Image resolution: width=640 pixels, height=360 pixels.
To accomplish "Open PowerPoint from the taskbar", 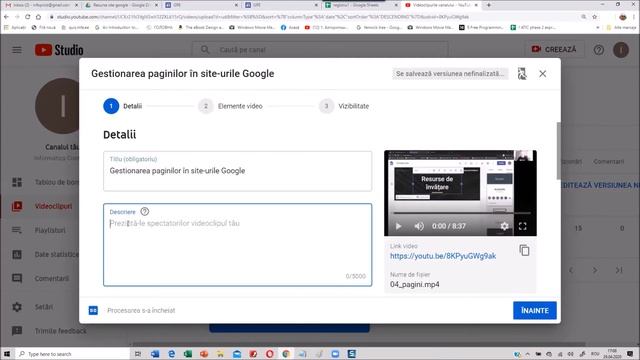I will pos(204,354).
